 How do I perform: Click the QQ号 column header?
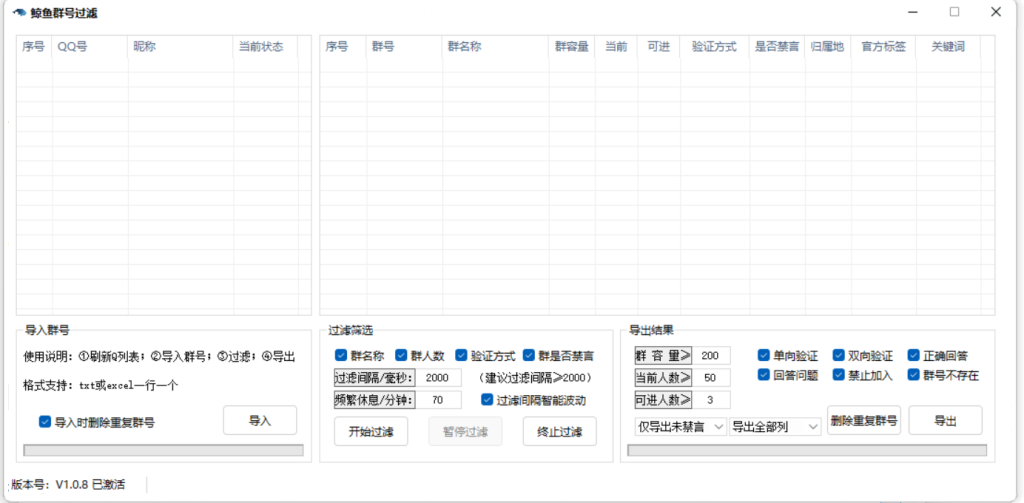point(89,47)
